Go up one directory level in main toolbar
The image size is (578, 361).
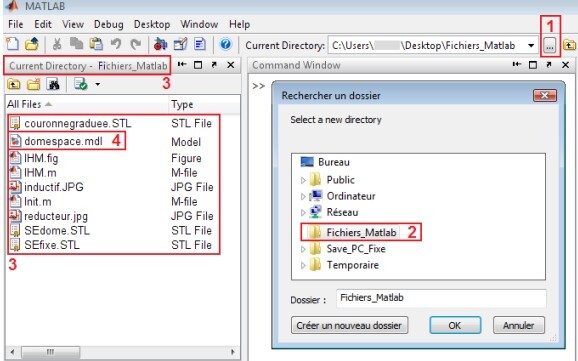[x=569, y=45]
